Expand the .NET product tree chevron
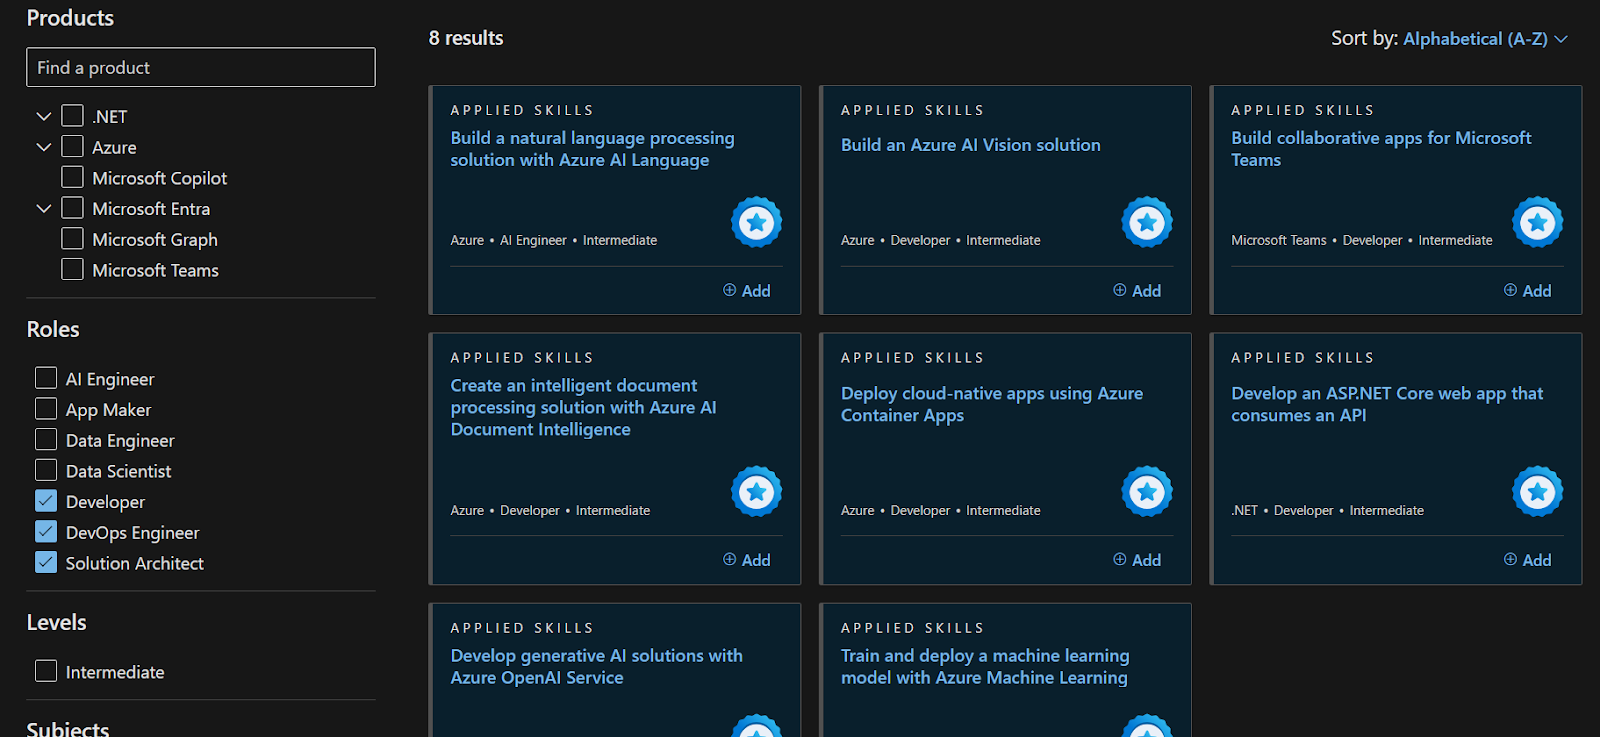Screen dimensions: 1600x737 [x=43, y=116]
